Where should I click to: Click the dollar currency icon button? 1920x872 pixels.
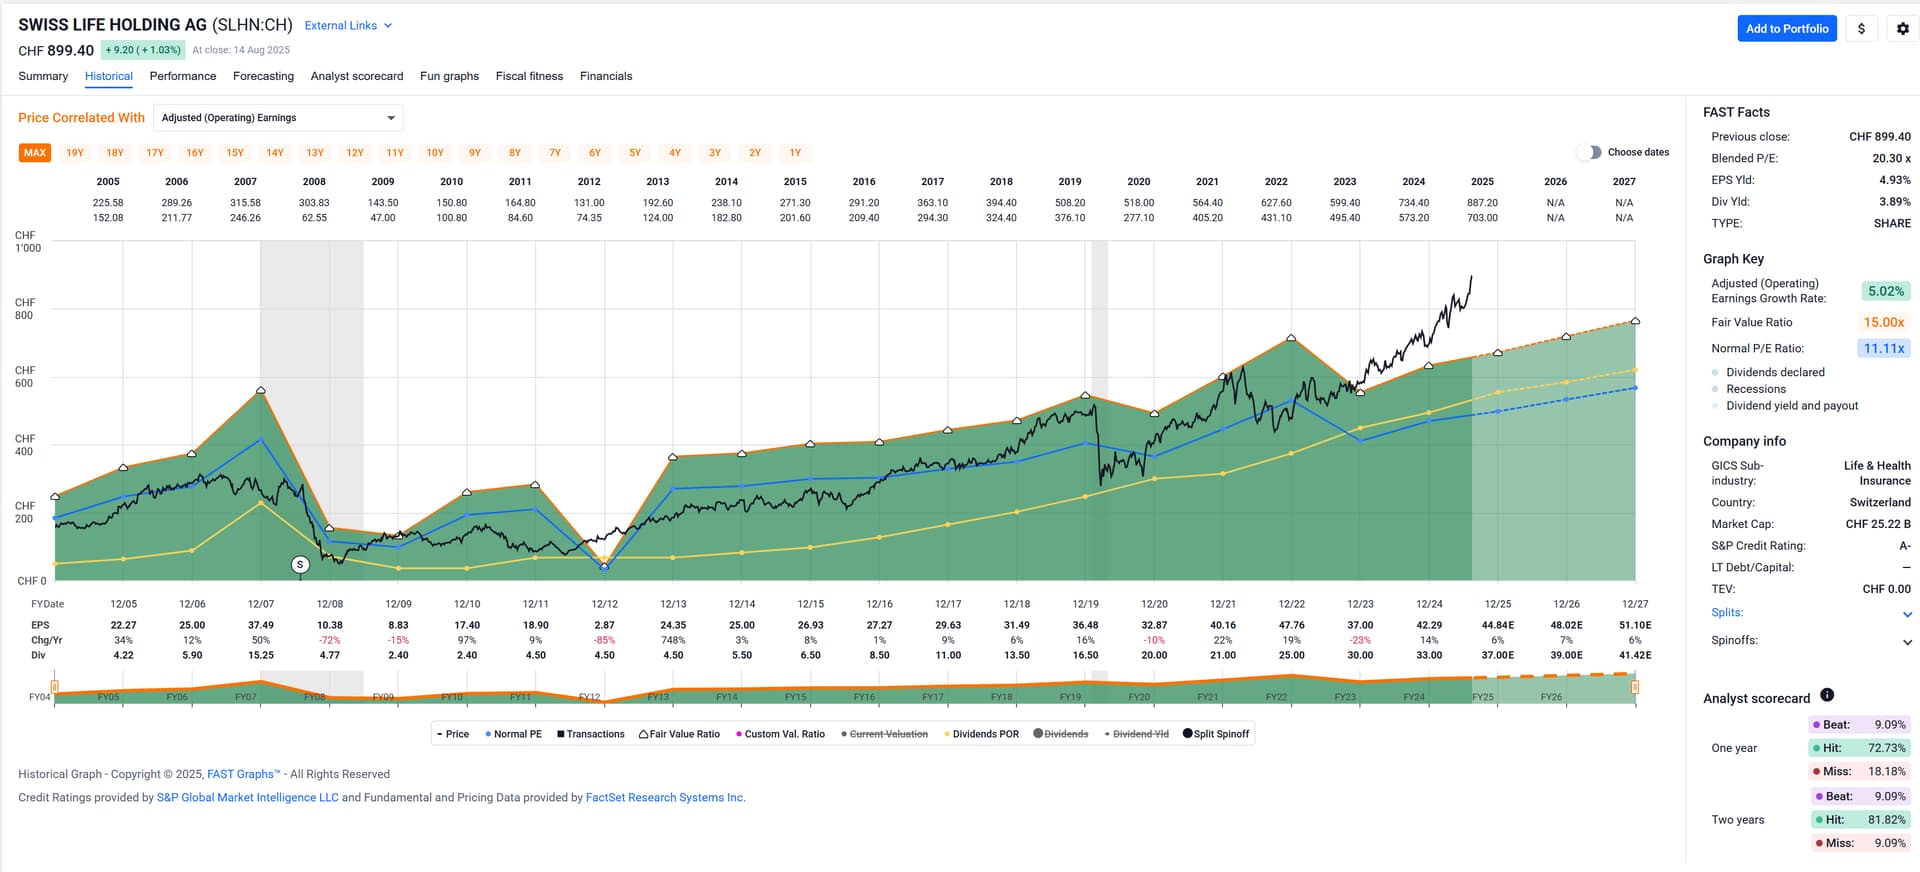[1861, 29]
